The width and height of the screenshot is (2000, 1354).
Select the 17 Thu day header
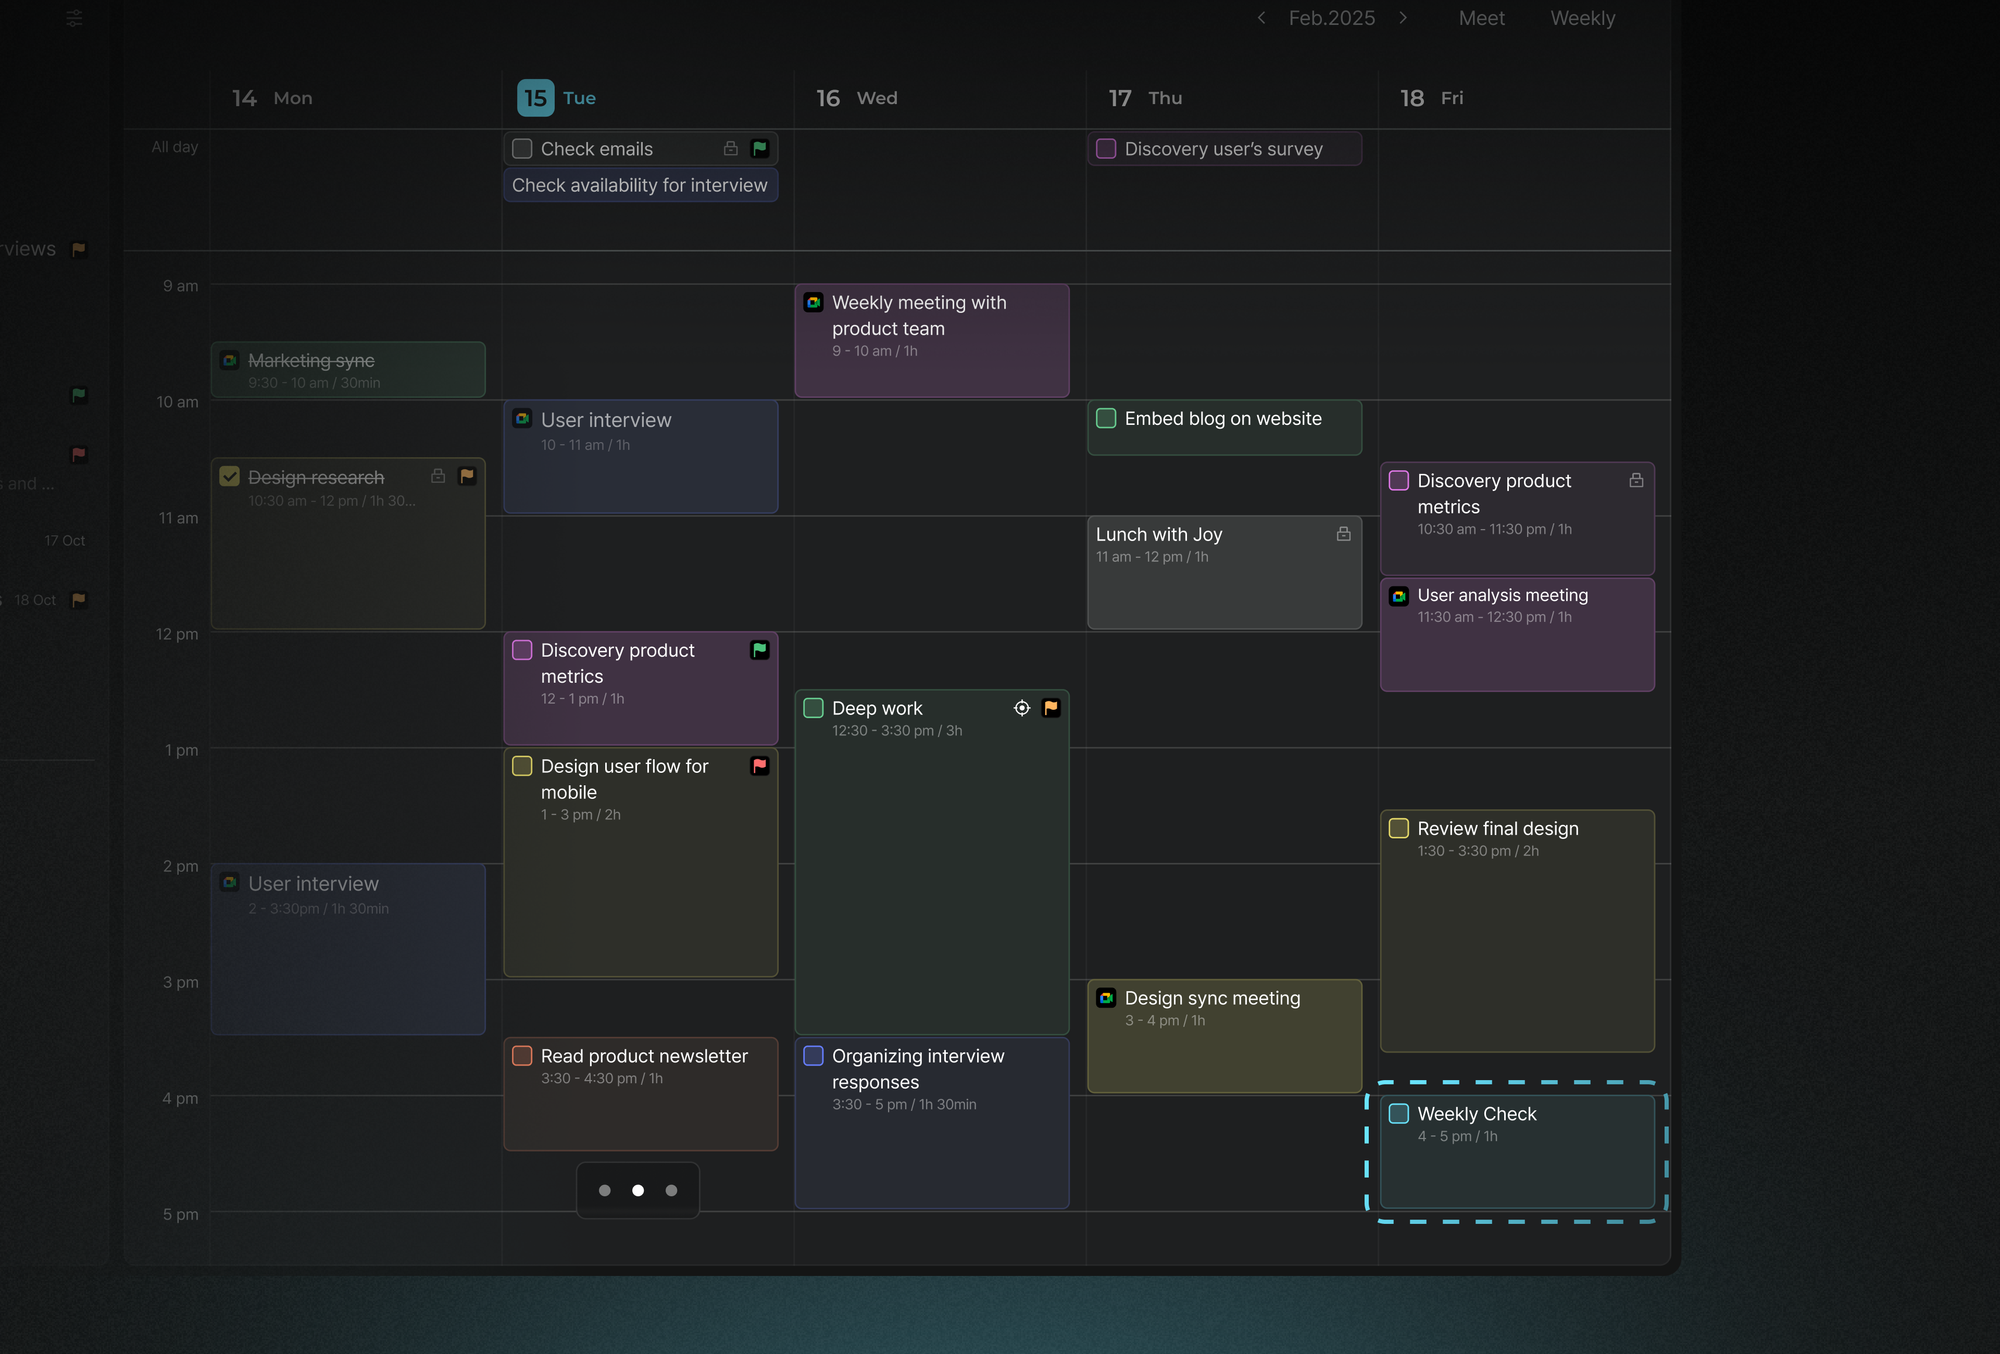(x=1145, y=98)
